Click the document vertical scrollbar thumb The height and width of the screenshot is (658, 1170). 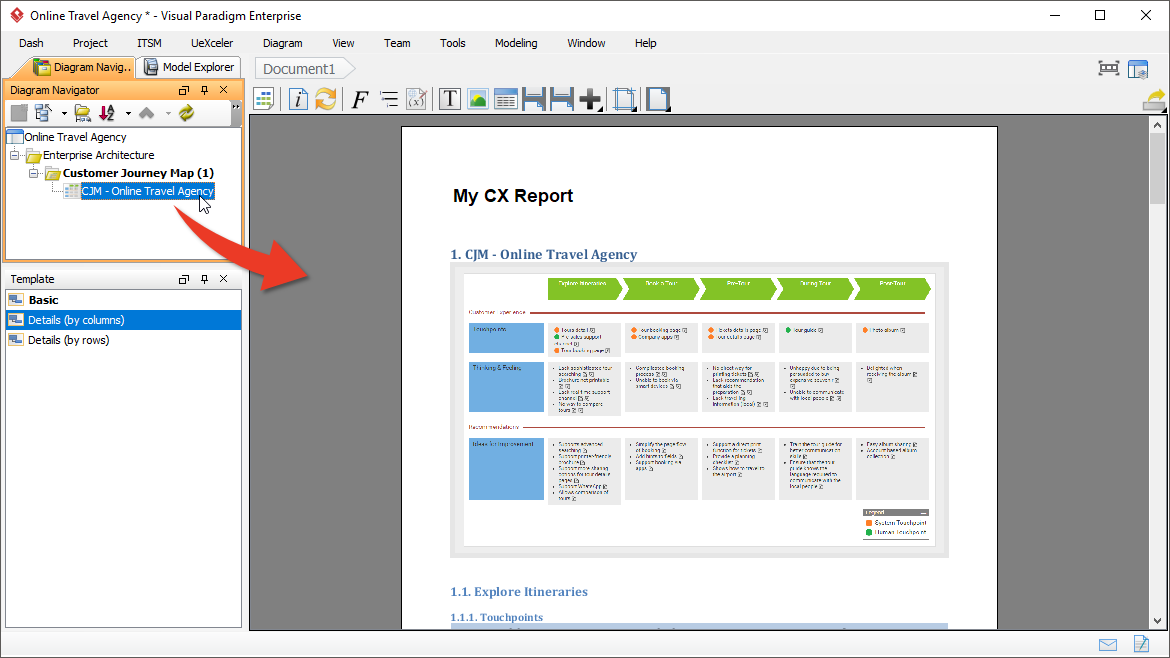1157,169
